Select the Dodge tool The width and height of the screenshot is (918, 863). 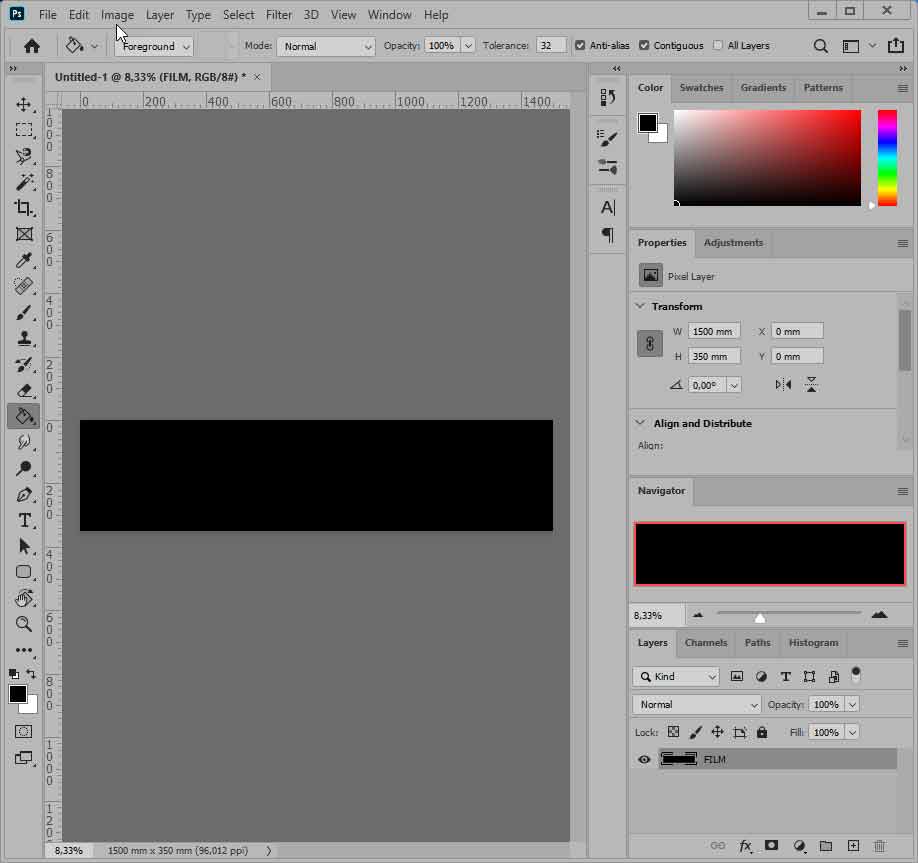click(23, 468)
